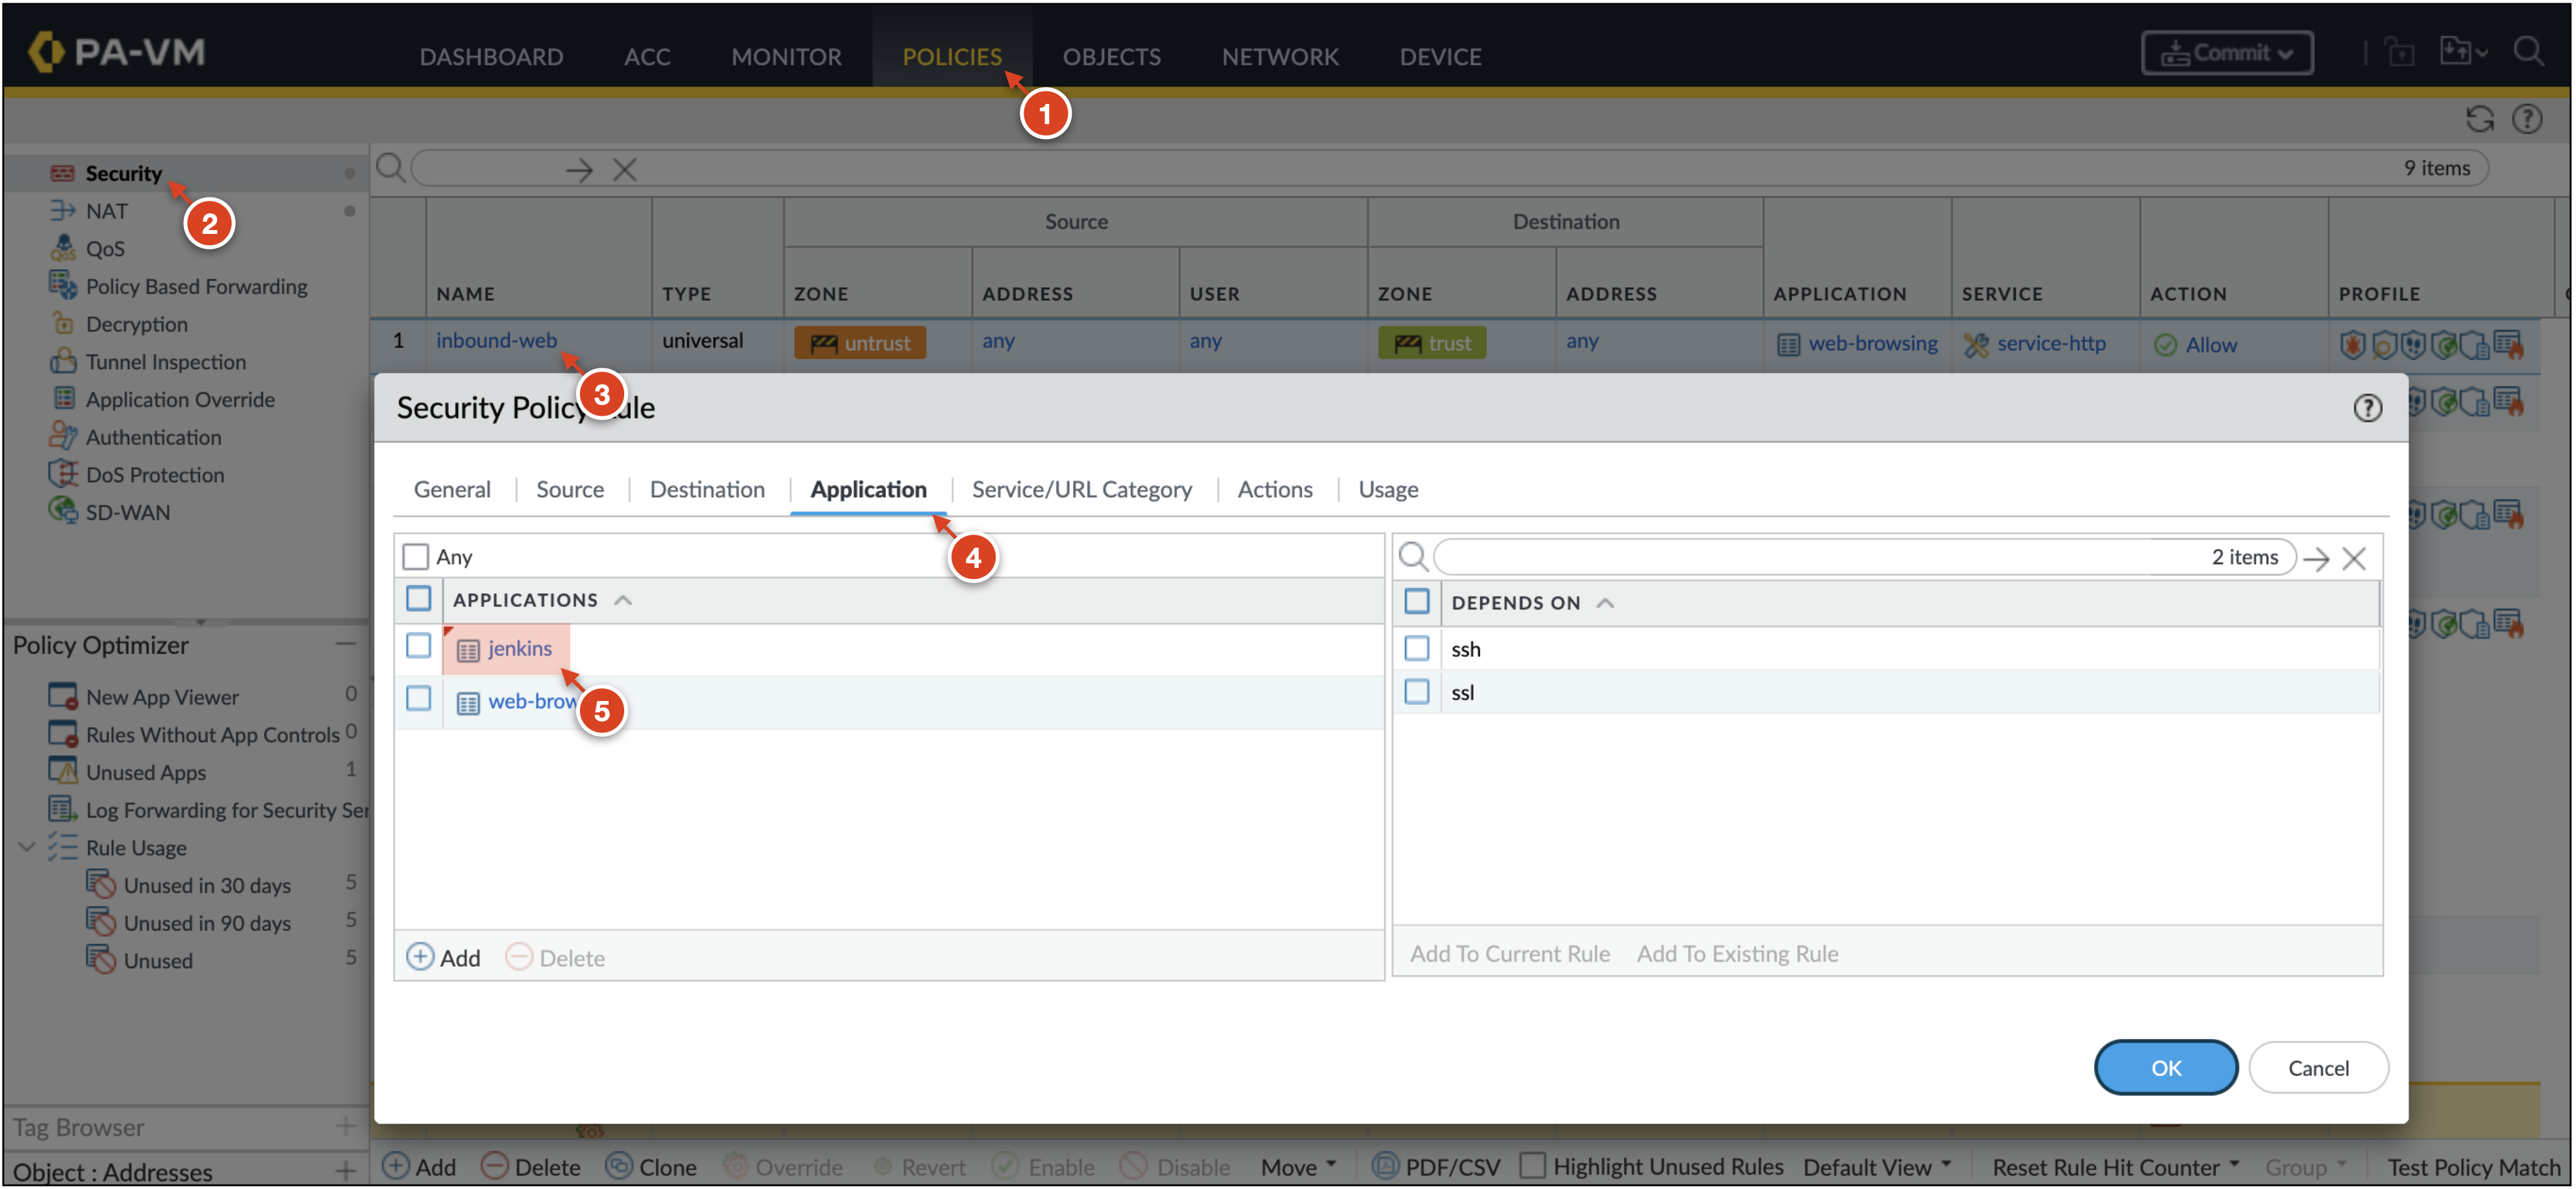Click the Clone icon in bottom toolbar
Viewport: 2576px width, 1189px height.
click(x=620, y=1166)
